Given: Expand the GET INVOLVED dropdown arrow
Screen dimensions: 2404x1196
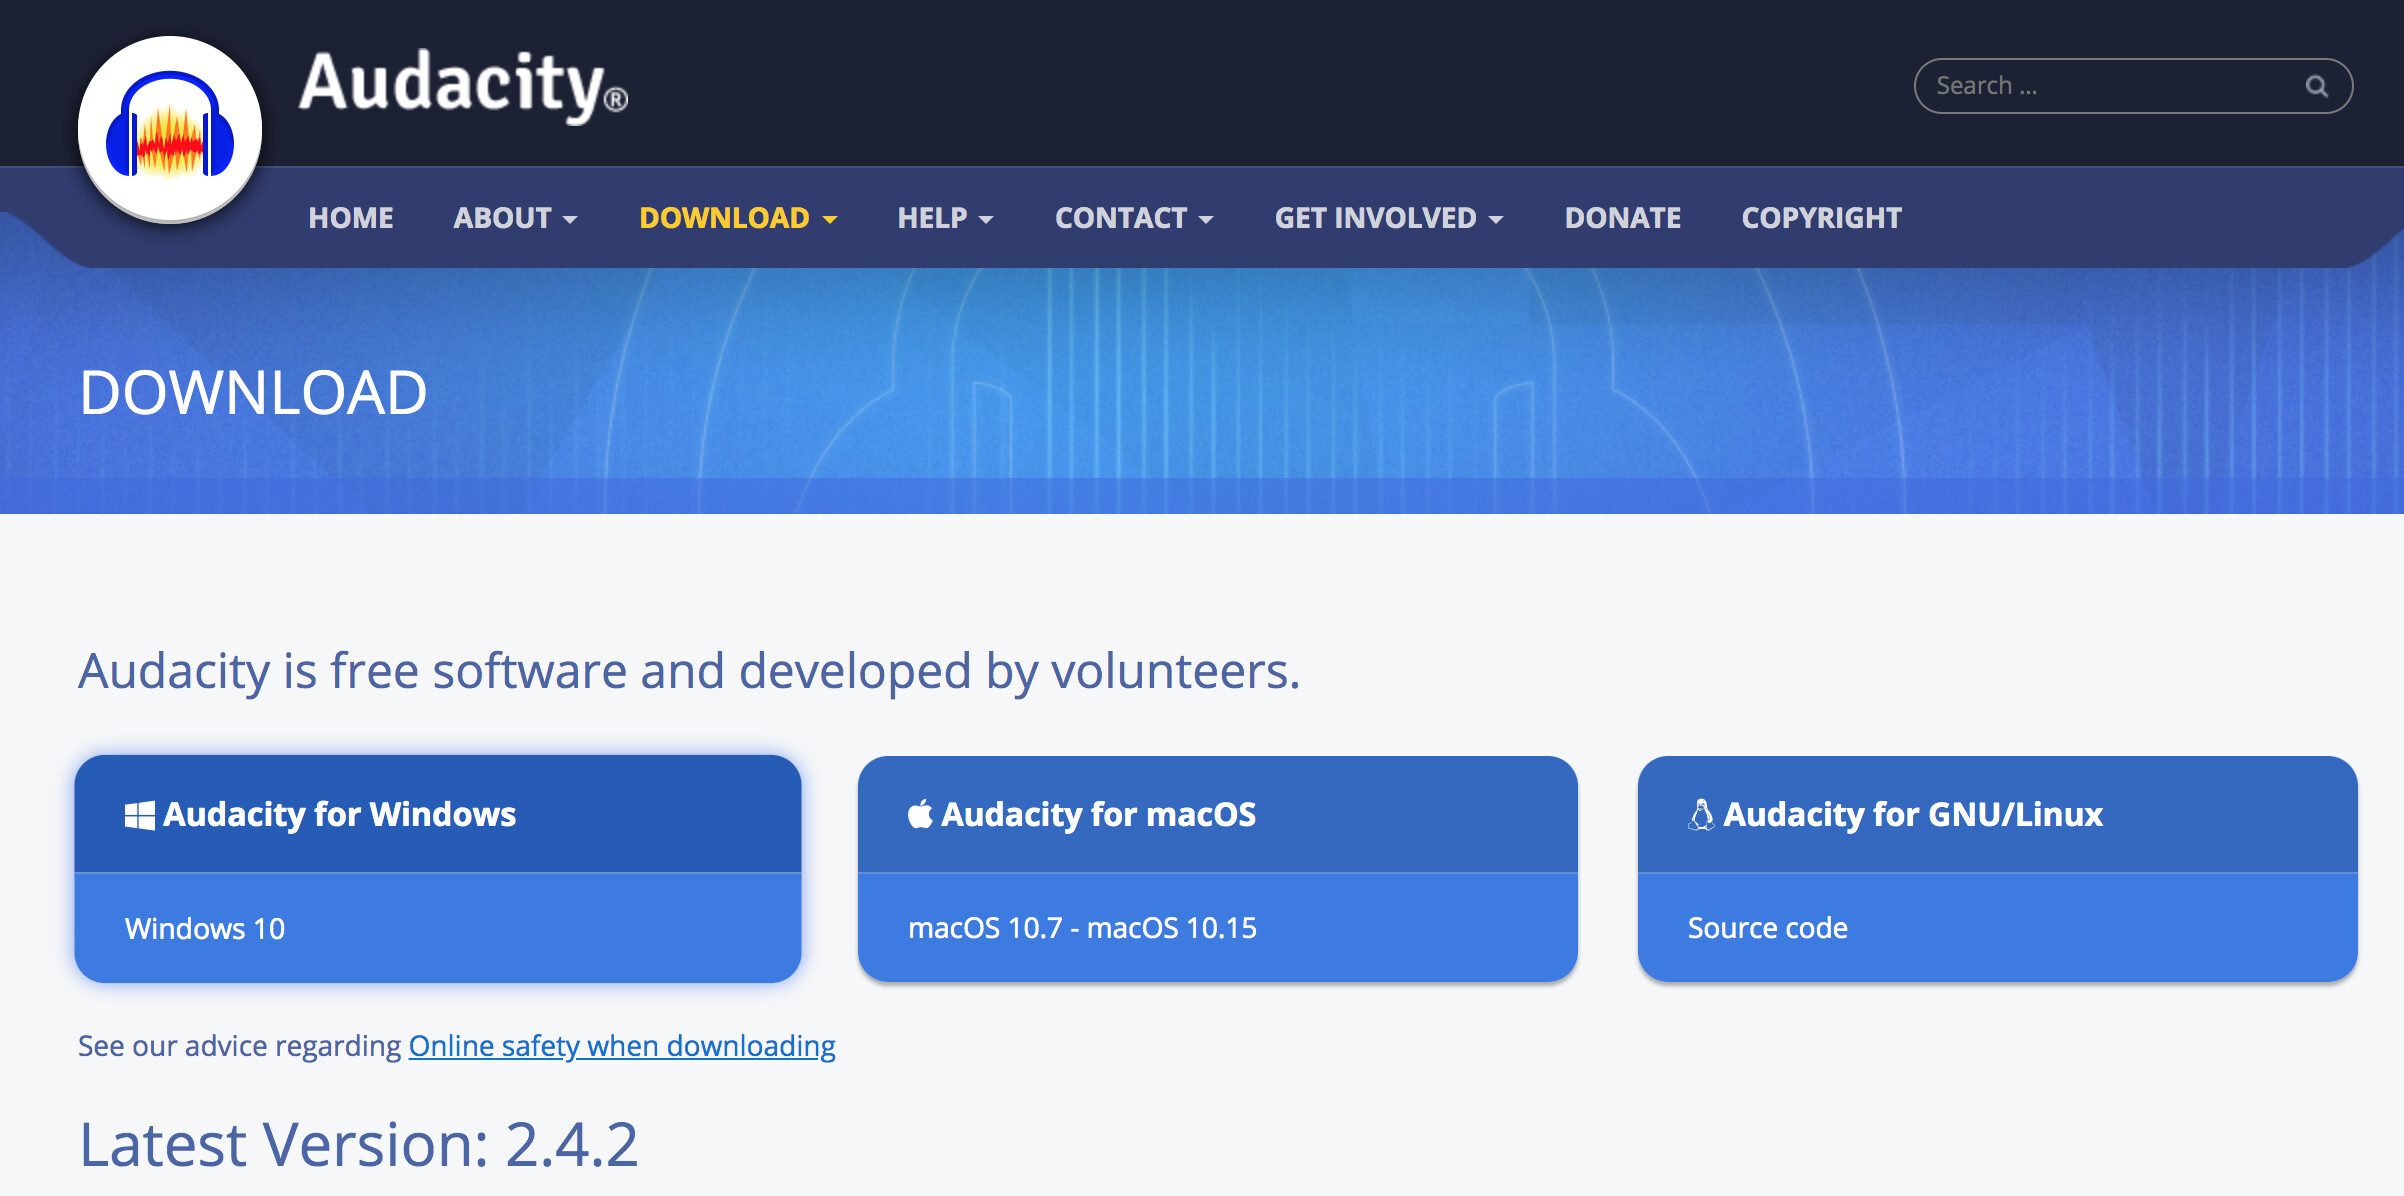Looking at the screenshot, I should [1496, 219].
